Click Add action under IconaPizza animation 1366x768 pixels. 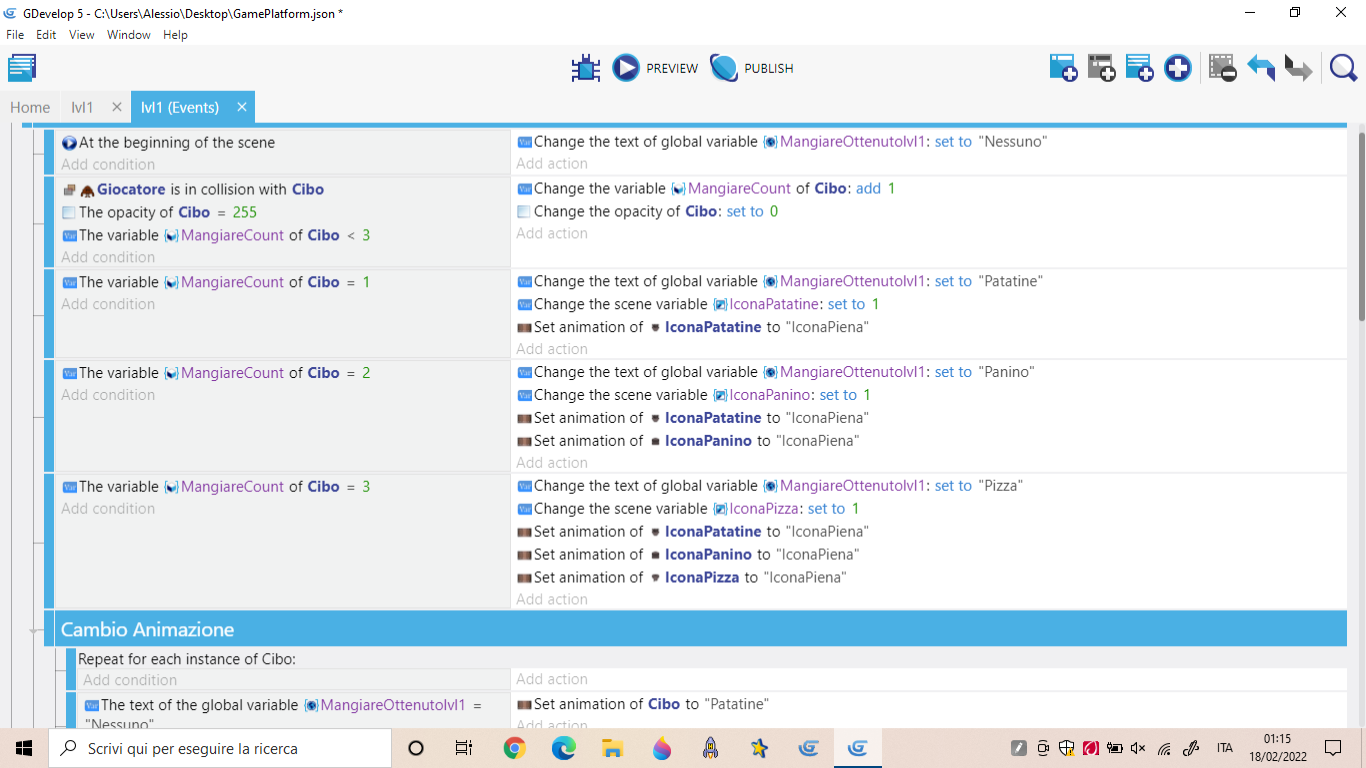click(x=552, y=599)
